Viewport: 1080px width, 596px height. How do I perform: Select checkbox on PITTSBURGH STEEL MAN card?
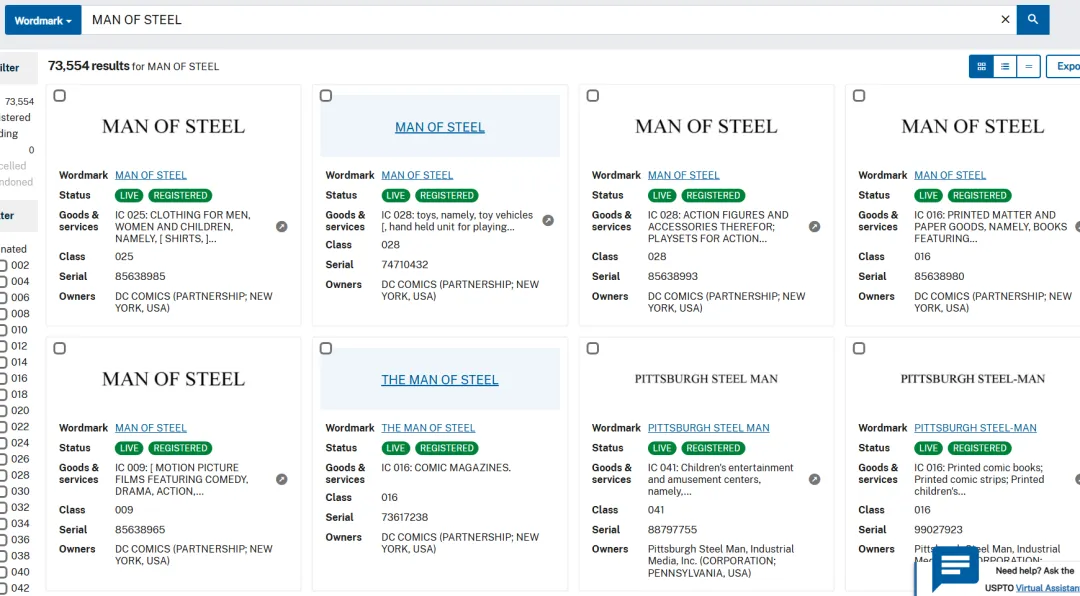tap(592, 349)
